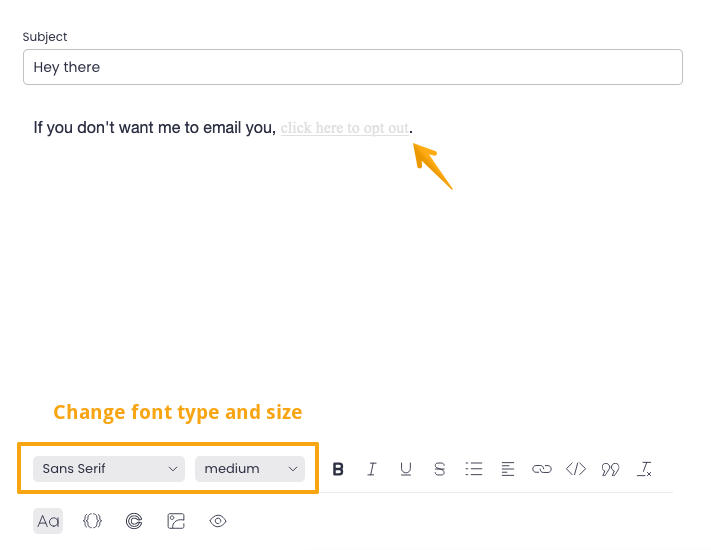Insert a bulleted list
This screenshot has height=550, width=711.
point(474,468)
